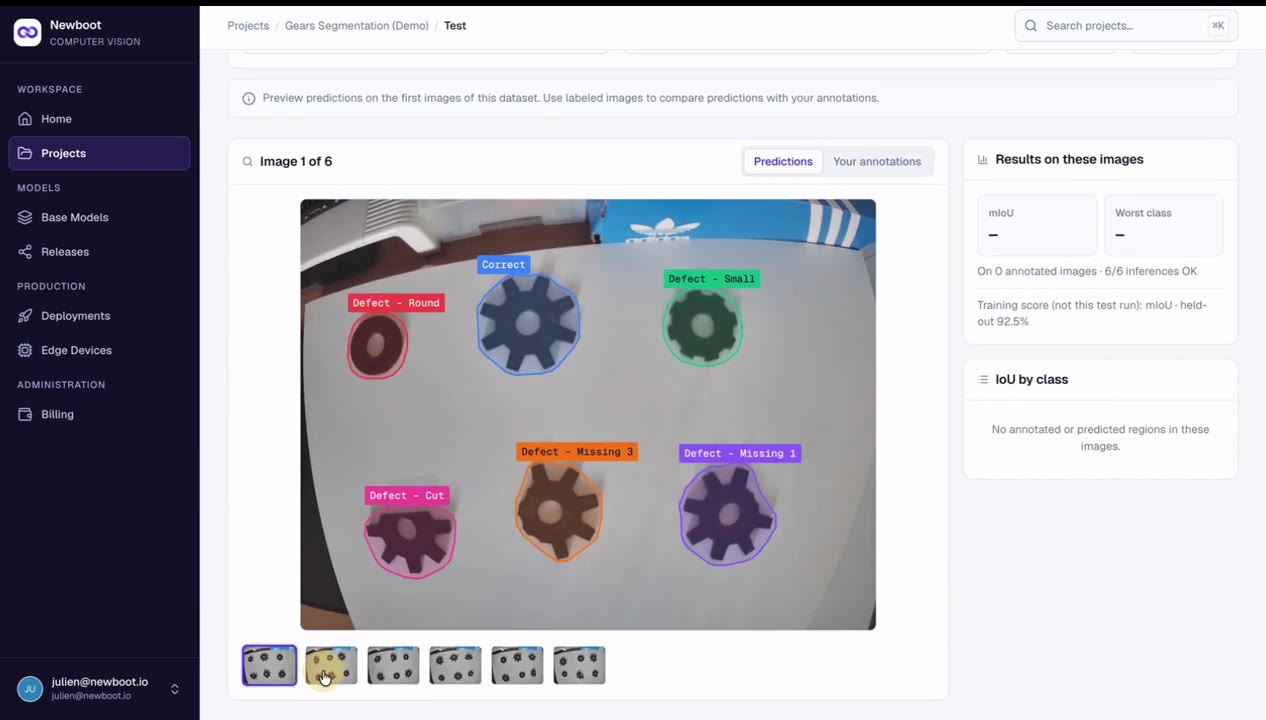Click the Defect - Missing 3 label

point(577,452)
